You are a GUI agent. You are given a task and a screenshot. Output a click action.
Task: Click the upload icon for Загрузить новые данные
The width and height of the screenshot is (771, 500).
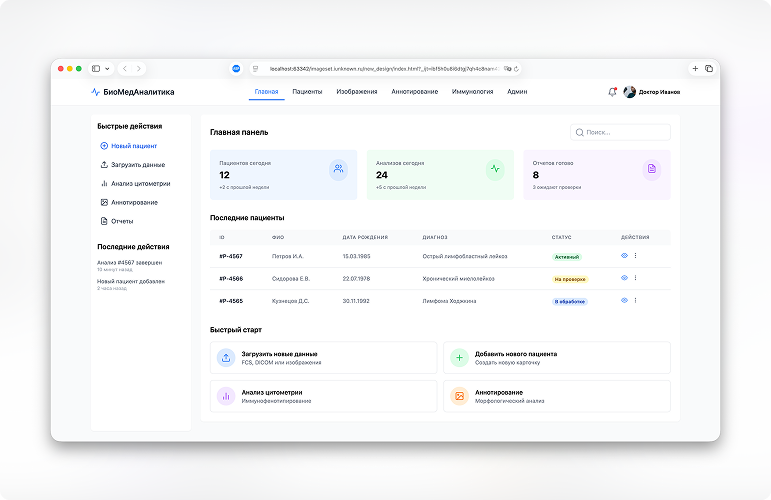pos(226,357)
